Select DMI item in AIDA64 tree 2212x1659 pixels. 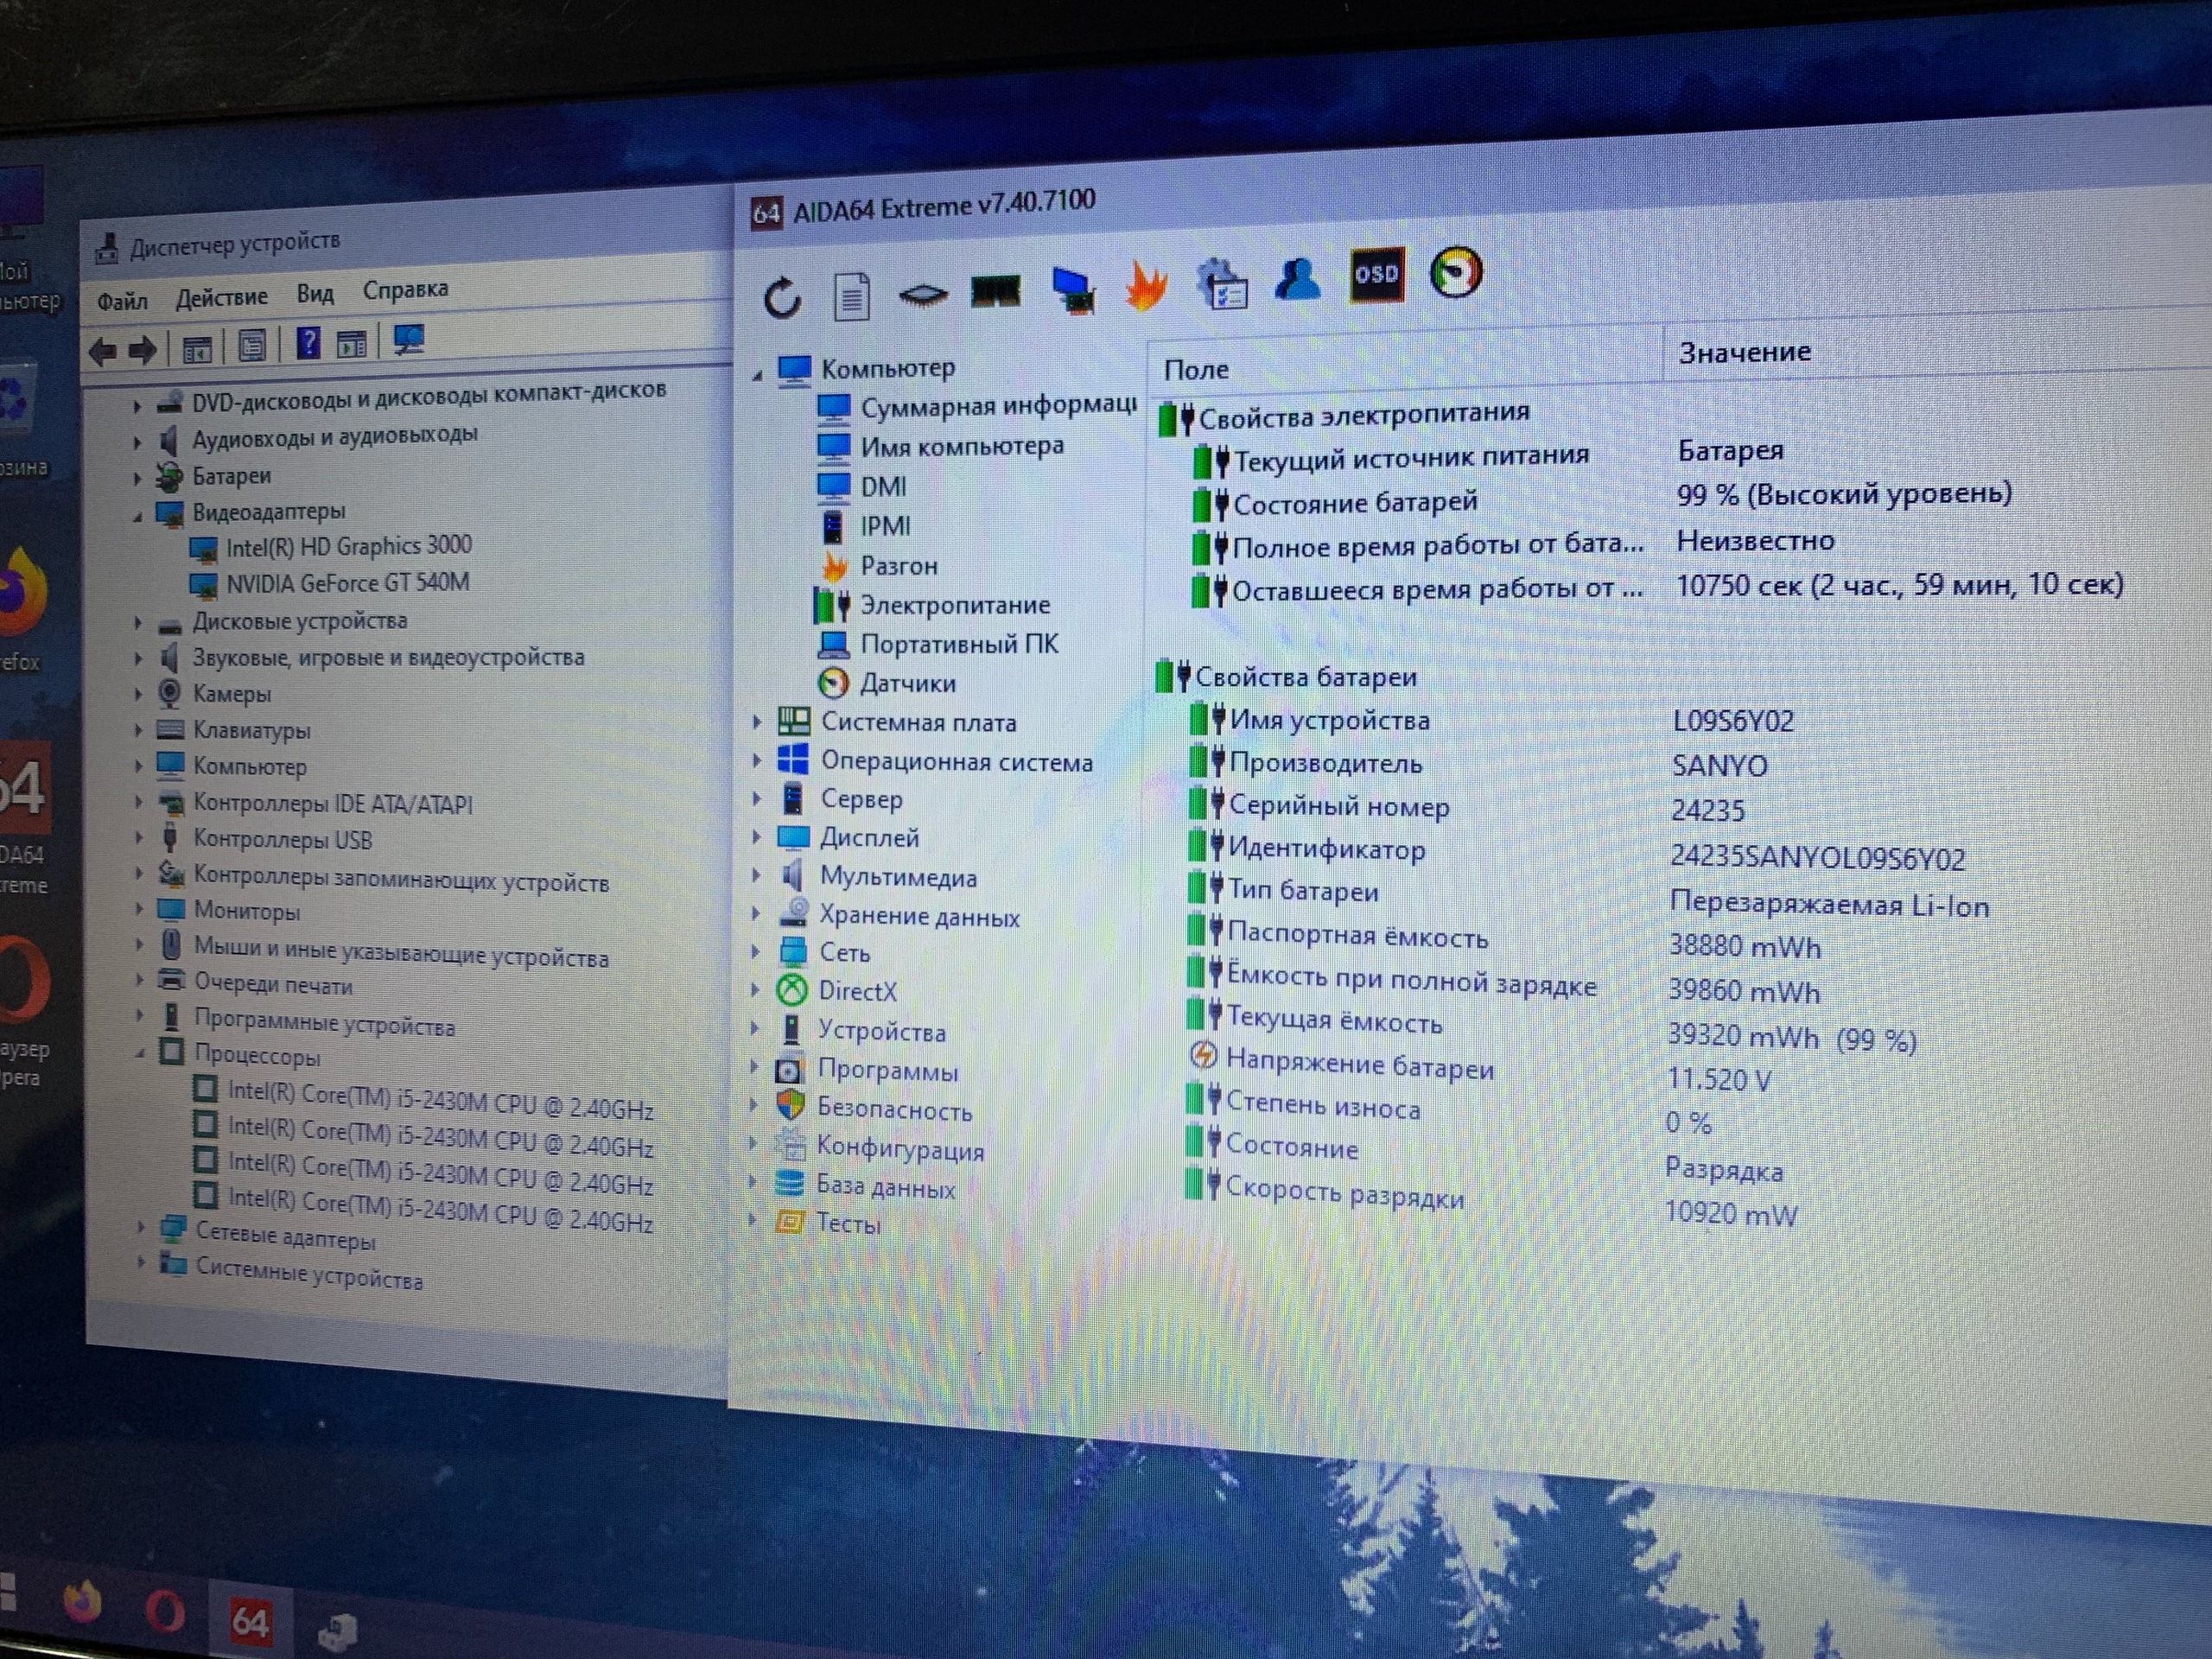(883, 487)
